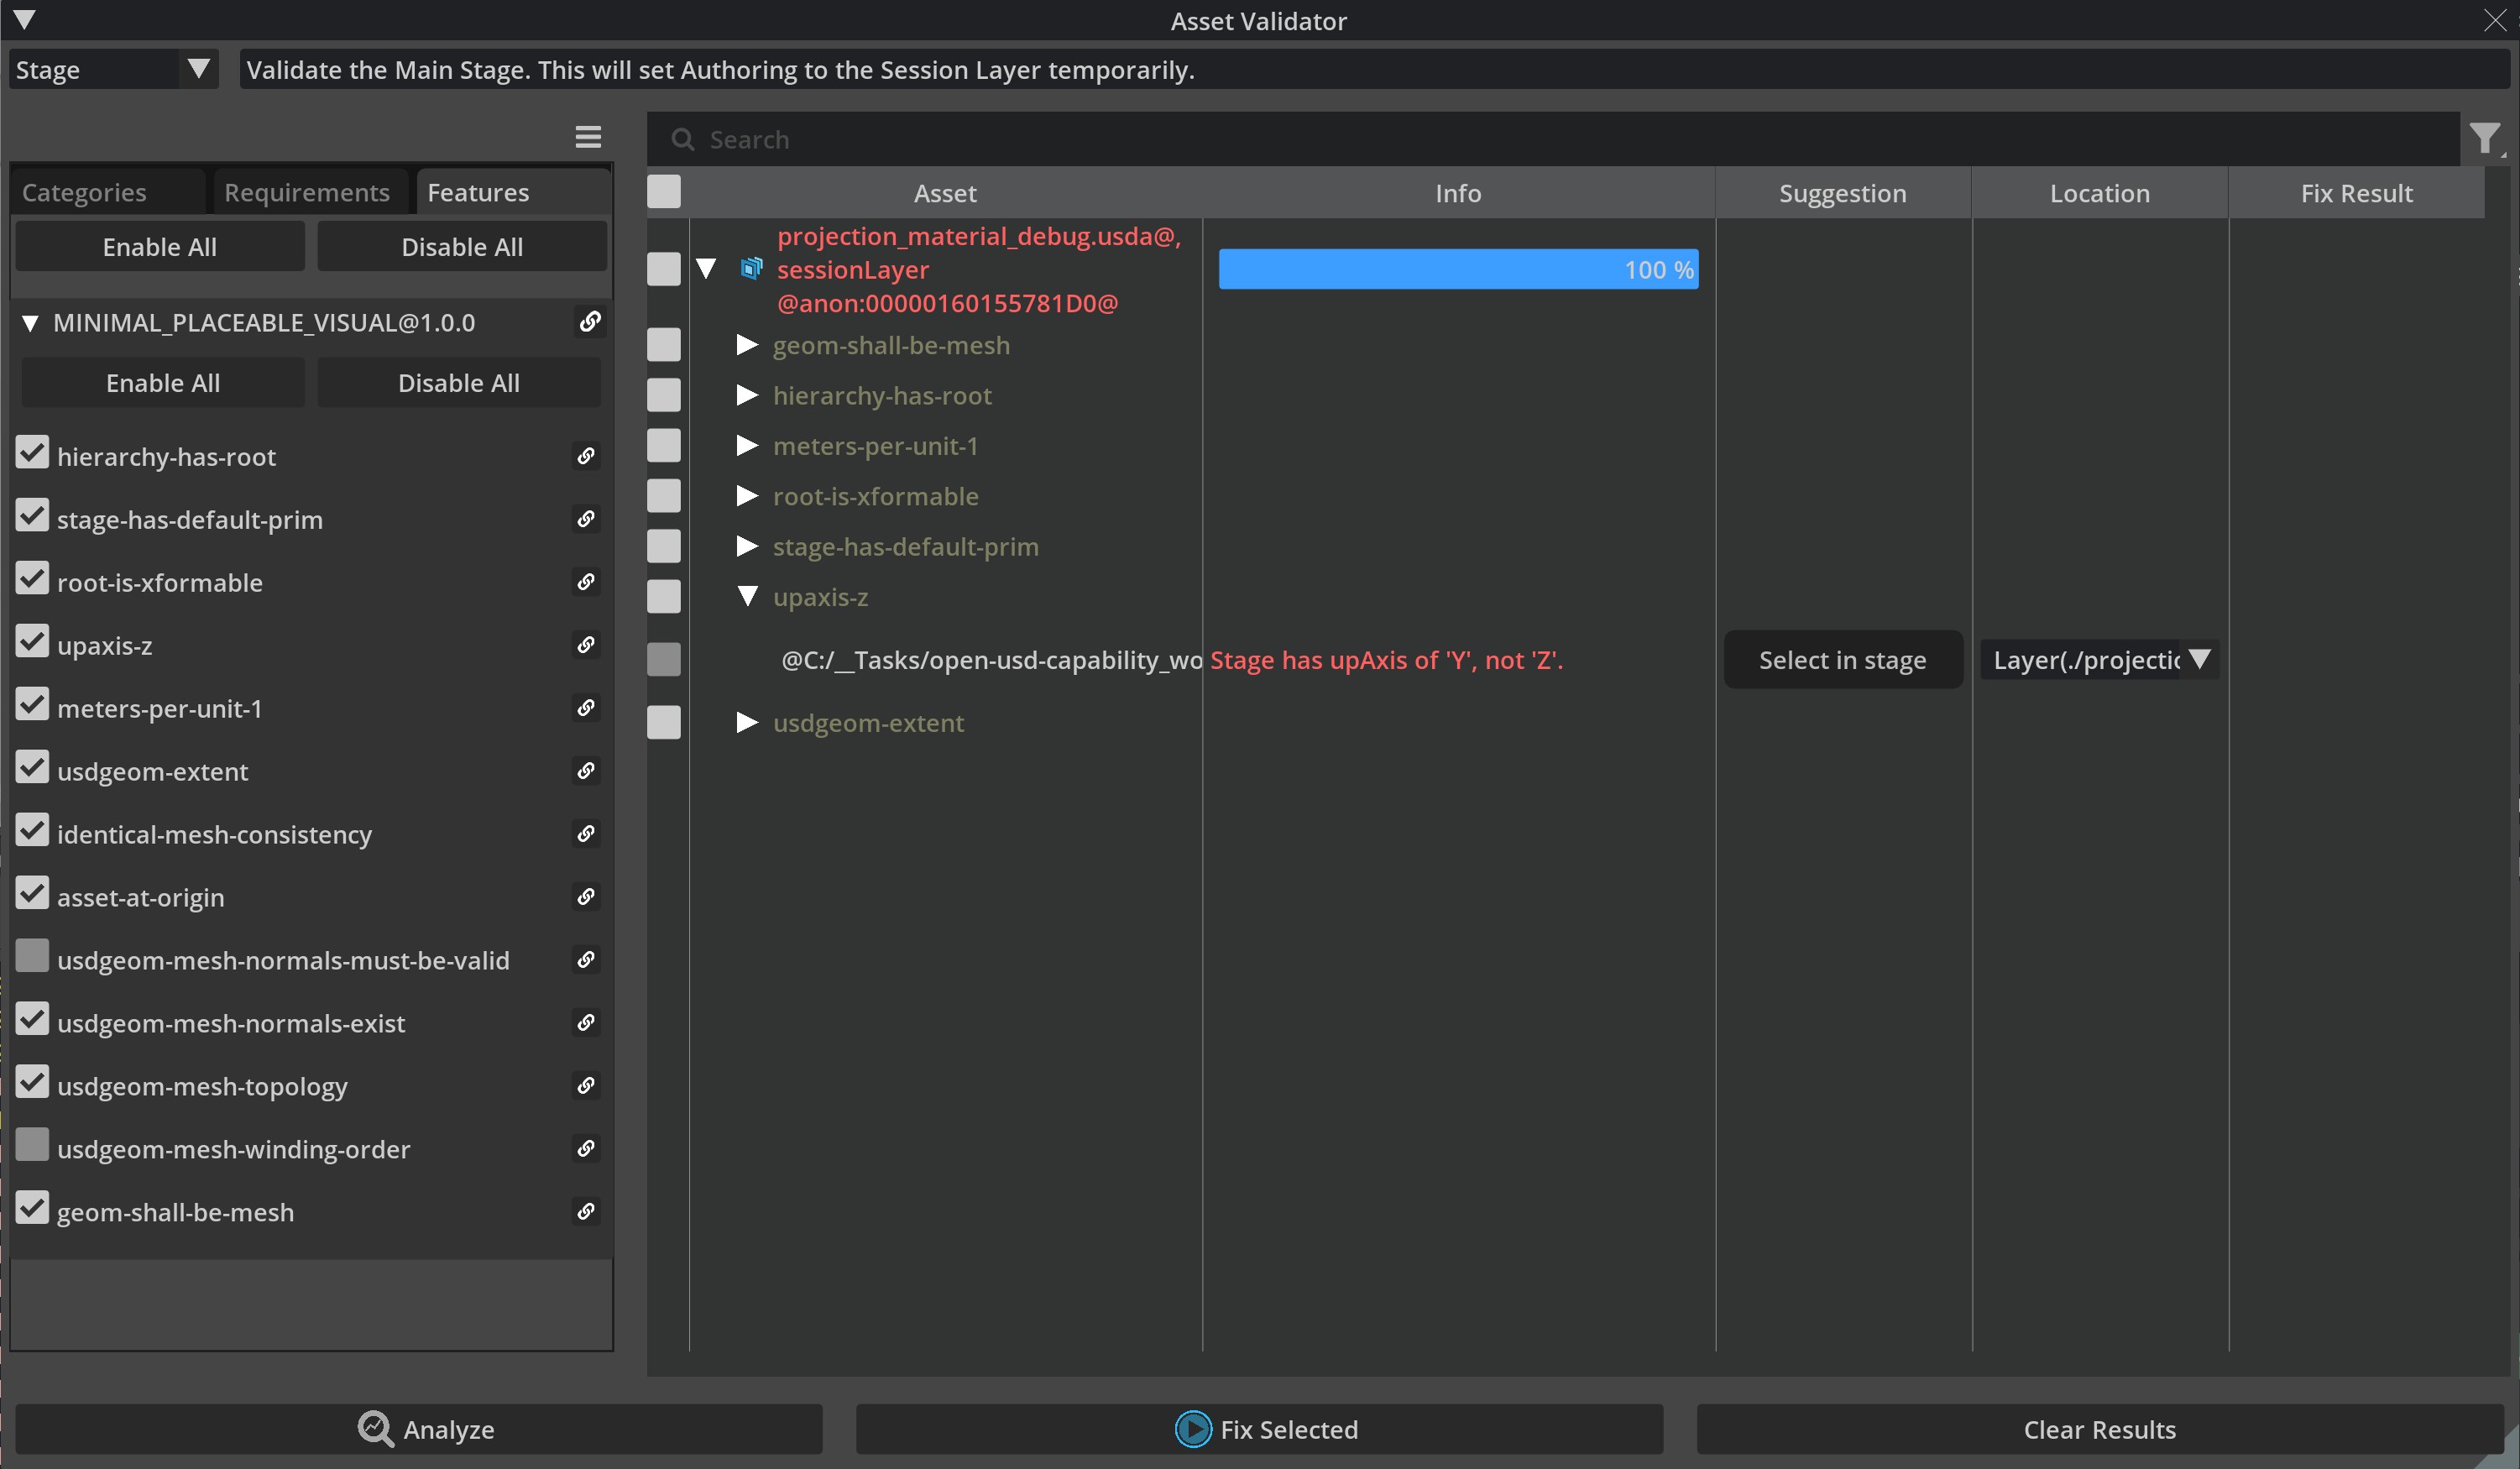
Task: Enable usdgeom-mesh-normals-must-be-valid checkbox
Action: 32,957
